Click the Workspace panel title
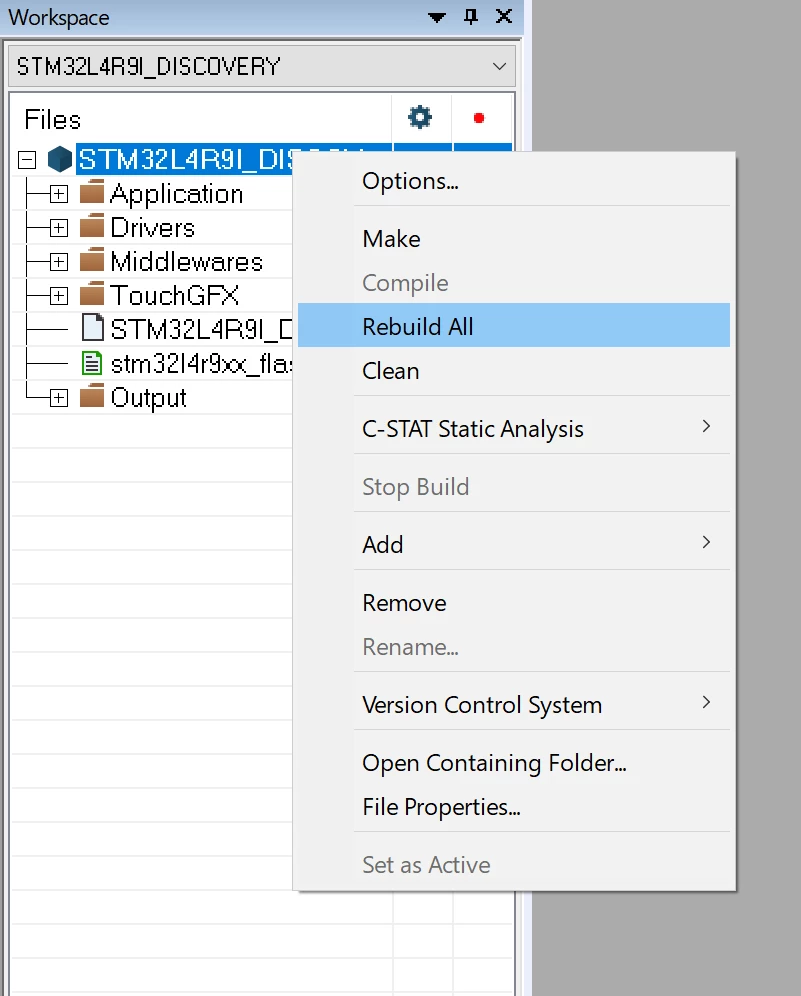The height and width of the screenshot is (996, 801). click(x=58, y=17)
